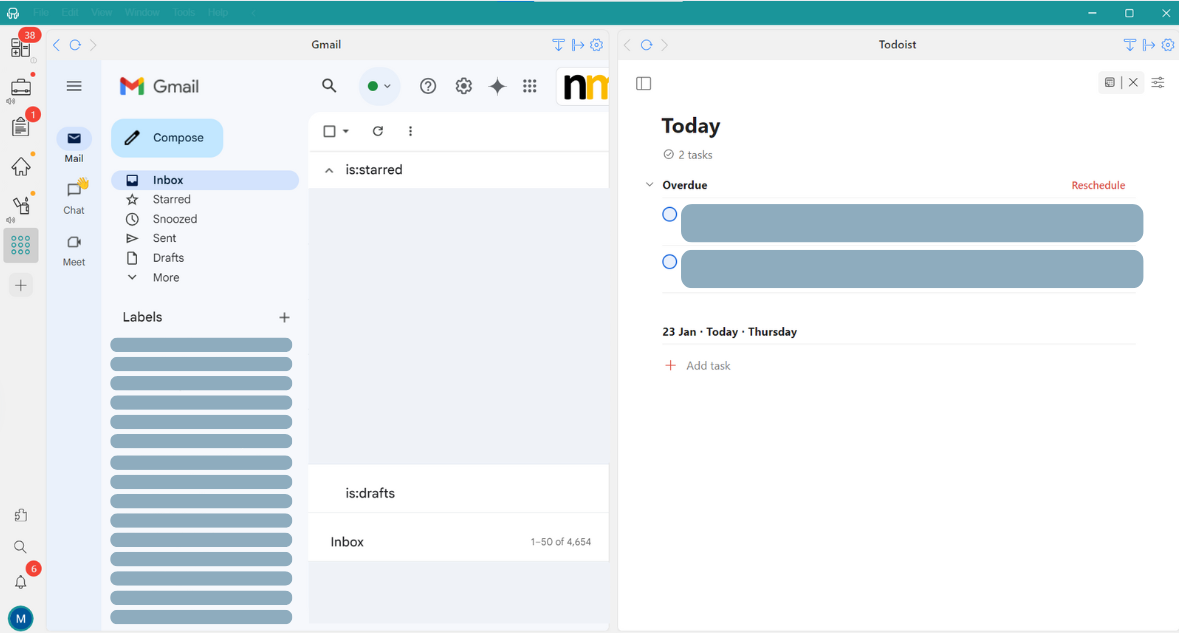Screen dimensions: 1179x633
Task: Open the Reschedule link for overdue tasks
Action: coord(1097,185)
